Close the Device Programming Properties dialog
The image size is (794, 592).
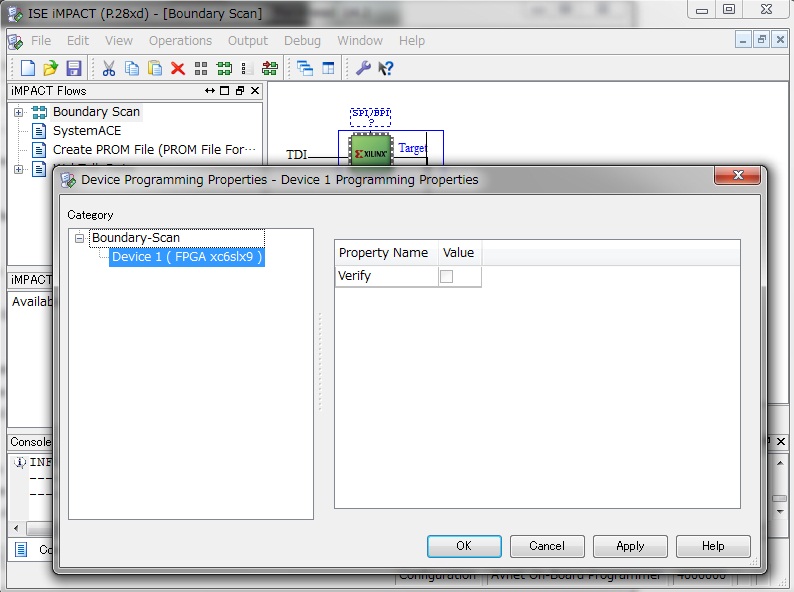point(737,175)
